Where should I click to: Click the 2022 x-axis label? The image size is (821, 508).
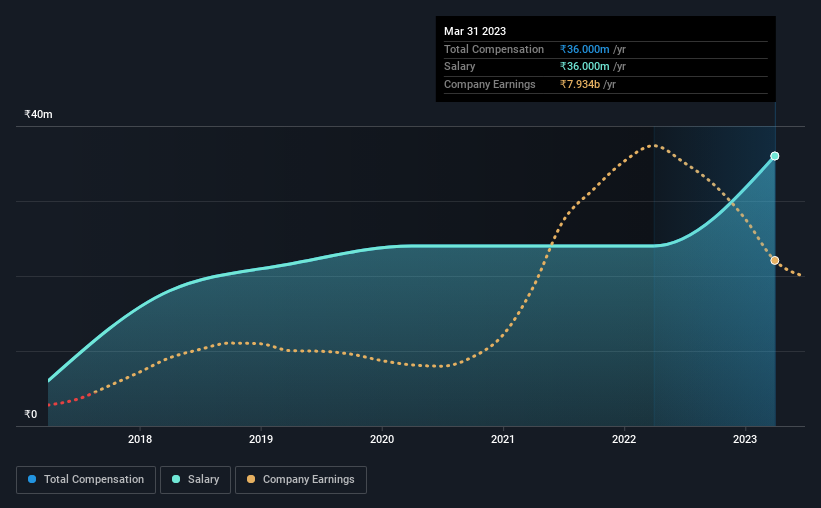(624, 439)
